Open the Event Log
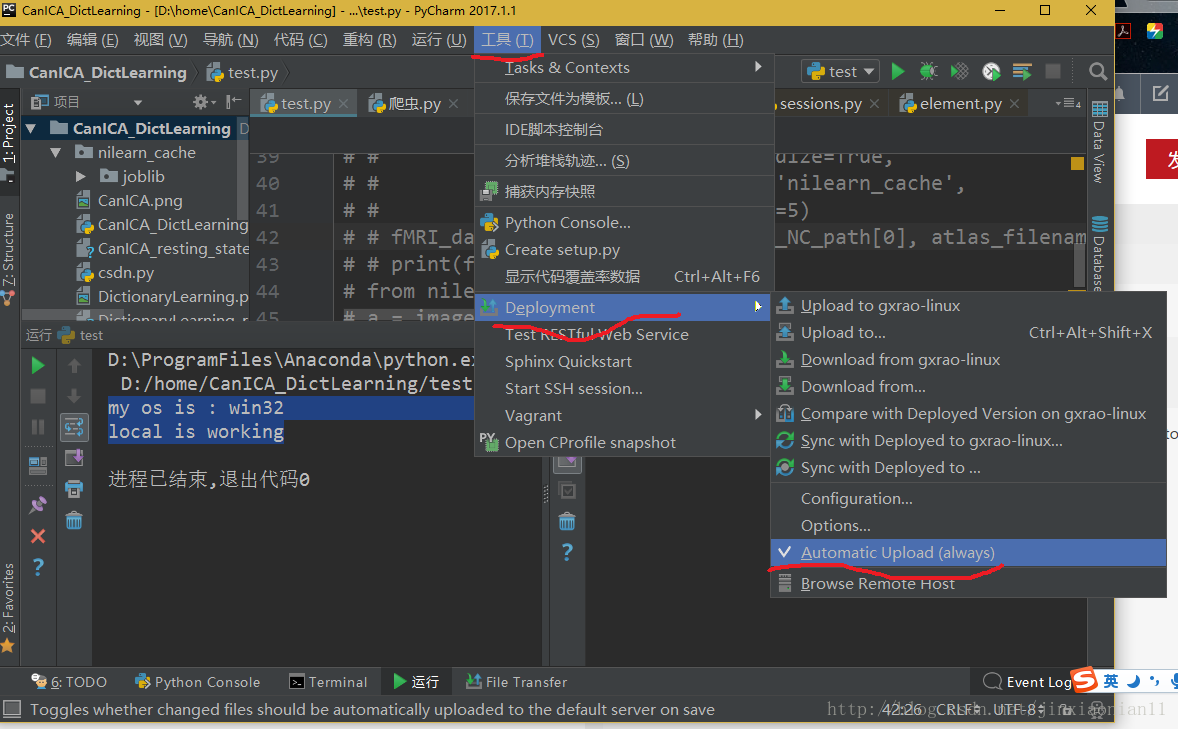 [x=1028, y=682]
